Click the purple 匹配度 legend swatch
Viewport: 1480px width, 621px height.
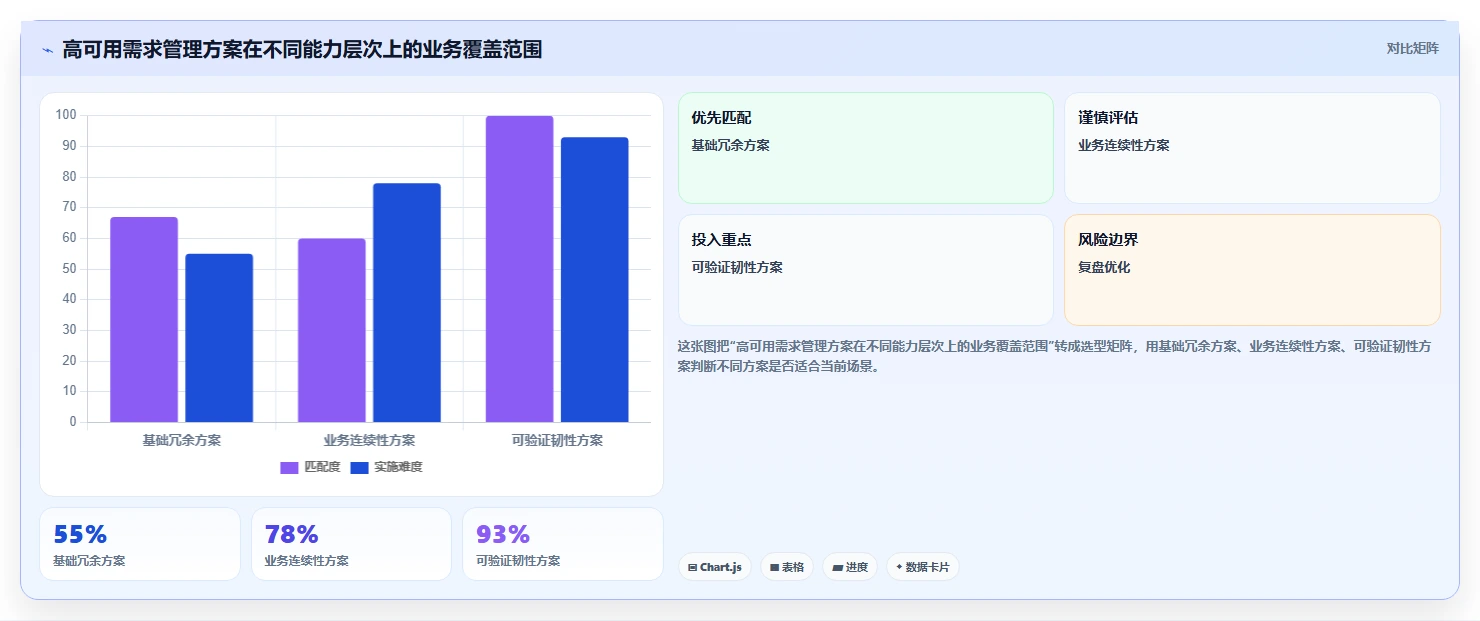tap(289, 467)
